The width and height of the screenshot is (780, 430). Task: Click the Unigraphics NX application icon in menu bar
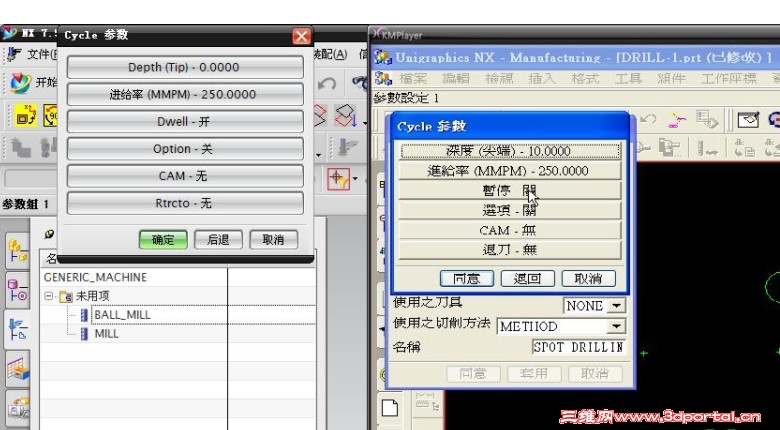coord(383,78)
